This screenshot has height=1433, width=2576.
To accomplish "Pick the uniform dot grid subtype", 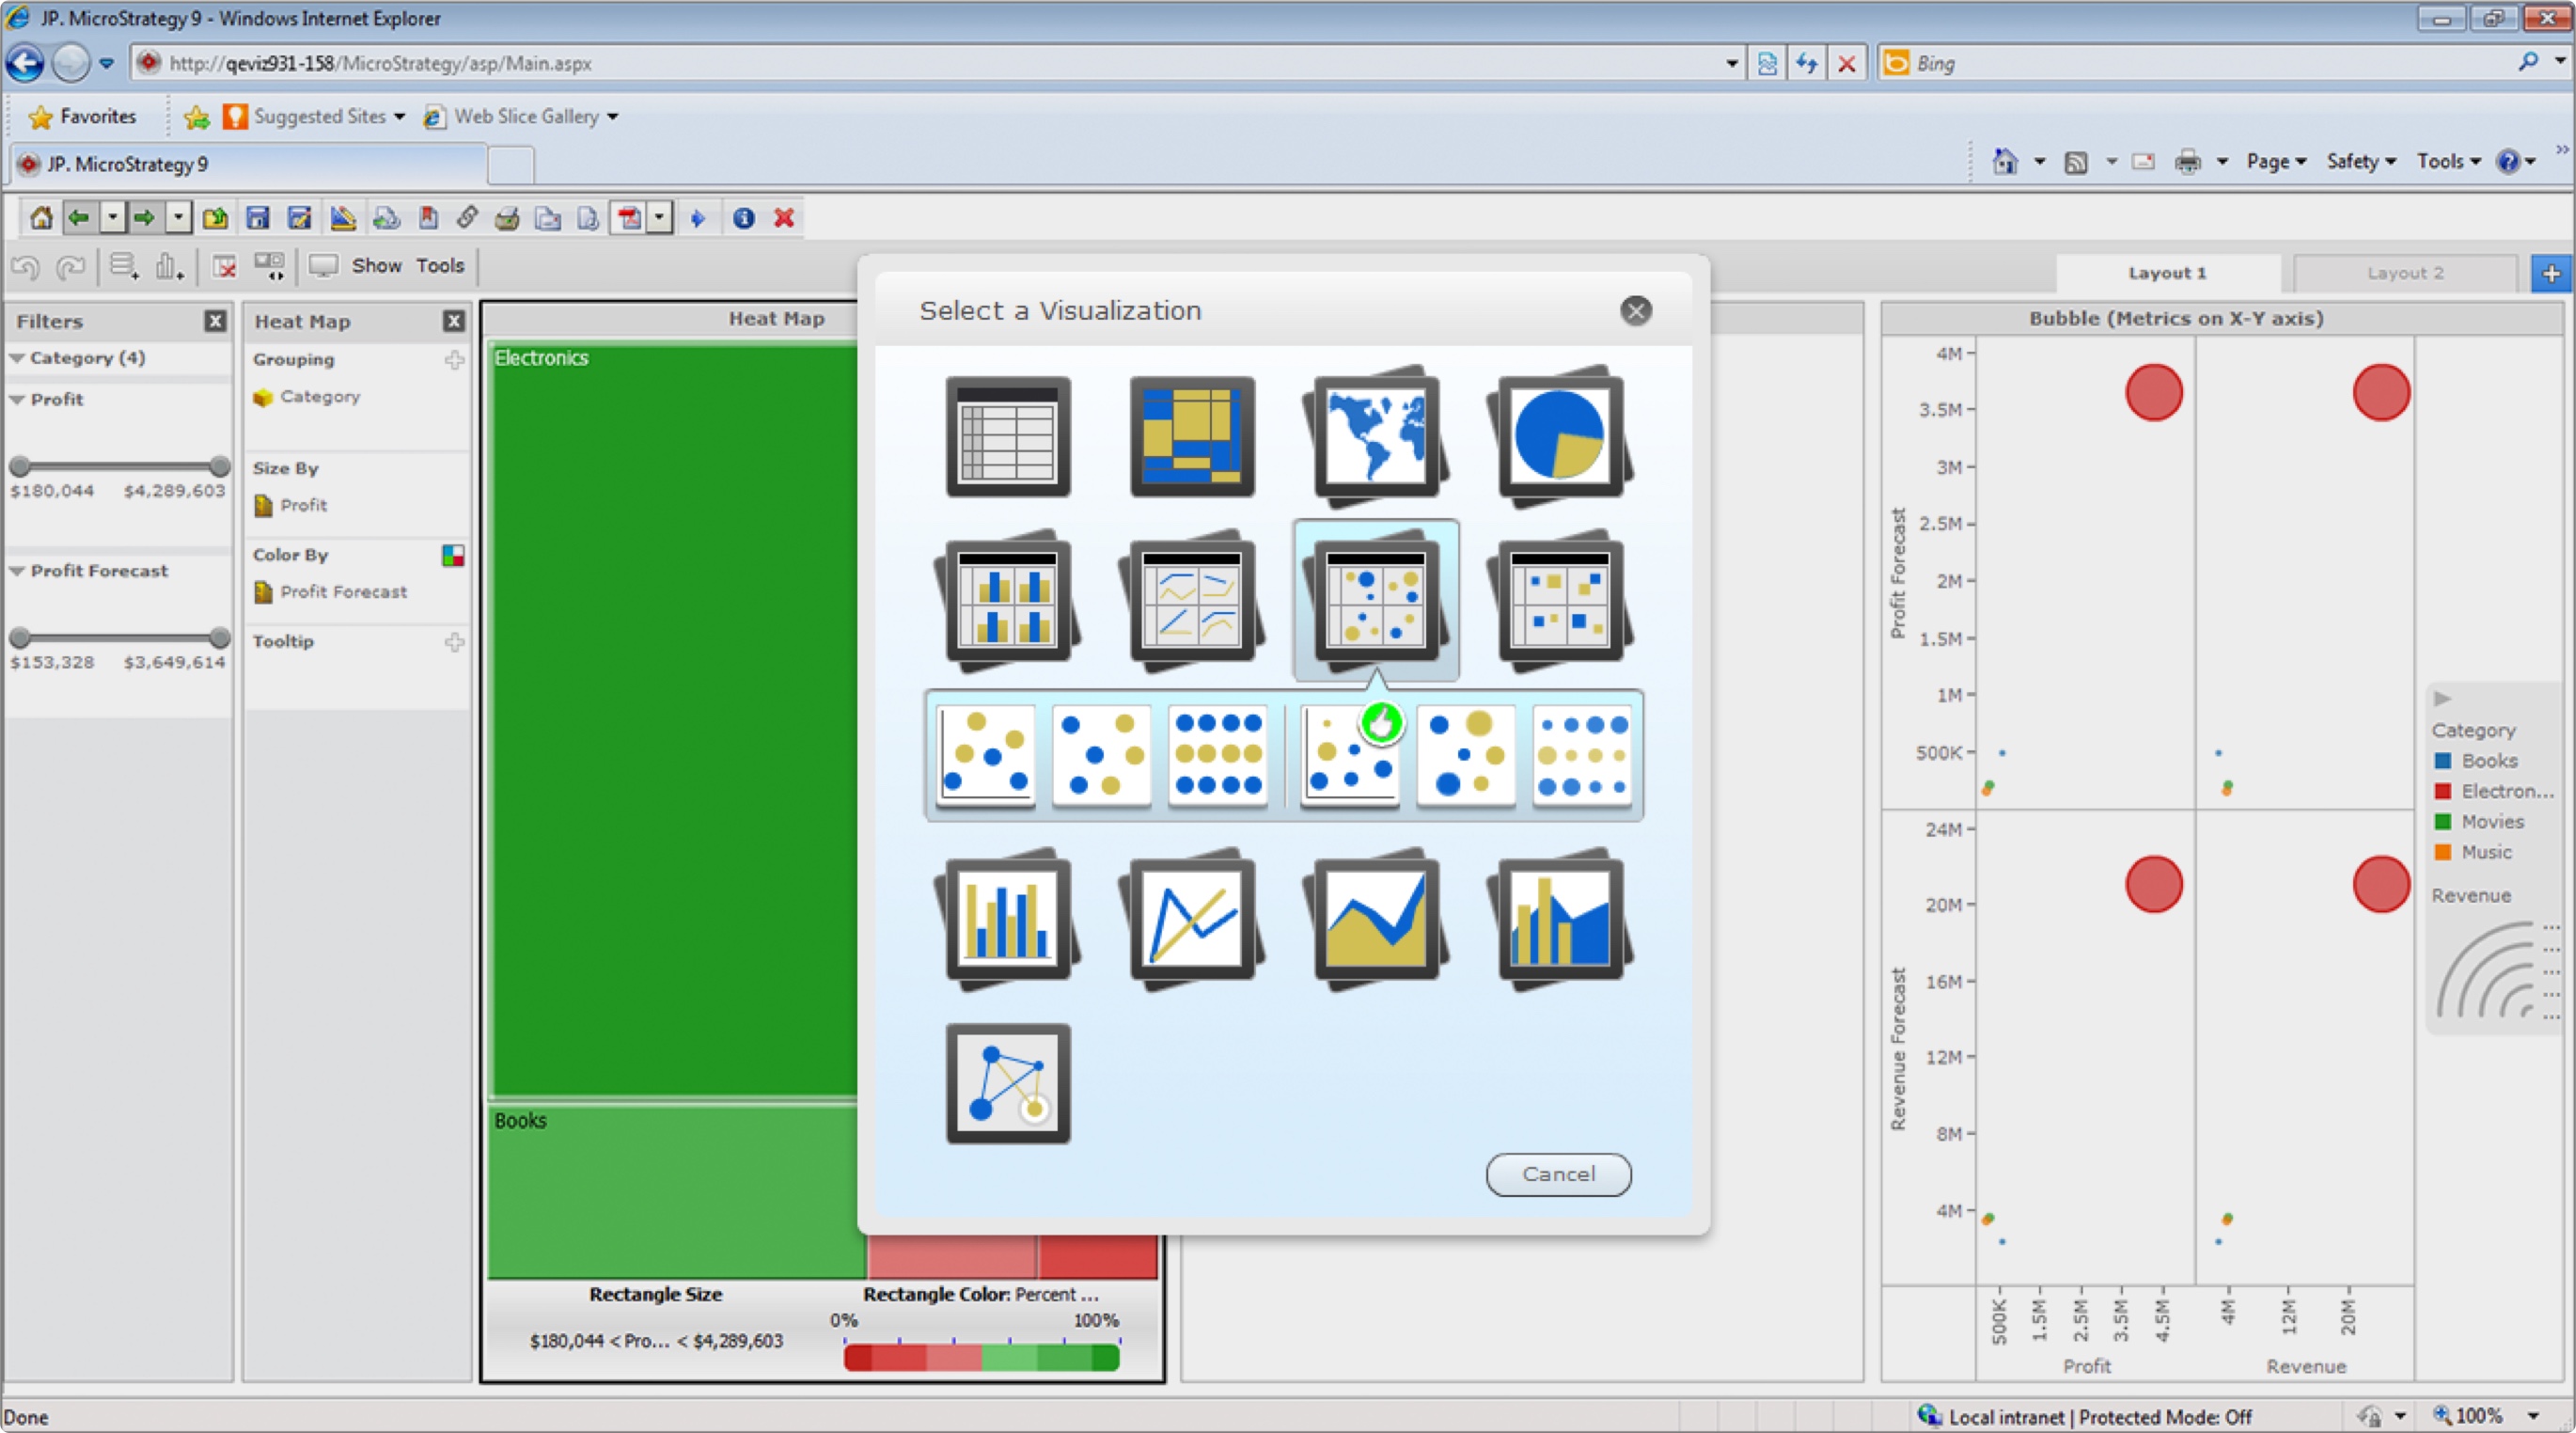I will [x=1217, y=755].
